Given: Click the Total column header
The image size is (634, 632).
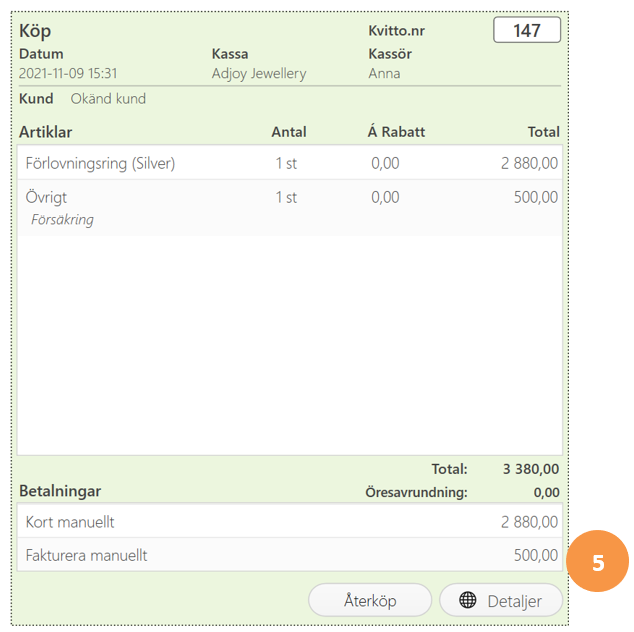Looking at the screenshot, I should pos(543,132).
